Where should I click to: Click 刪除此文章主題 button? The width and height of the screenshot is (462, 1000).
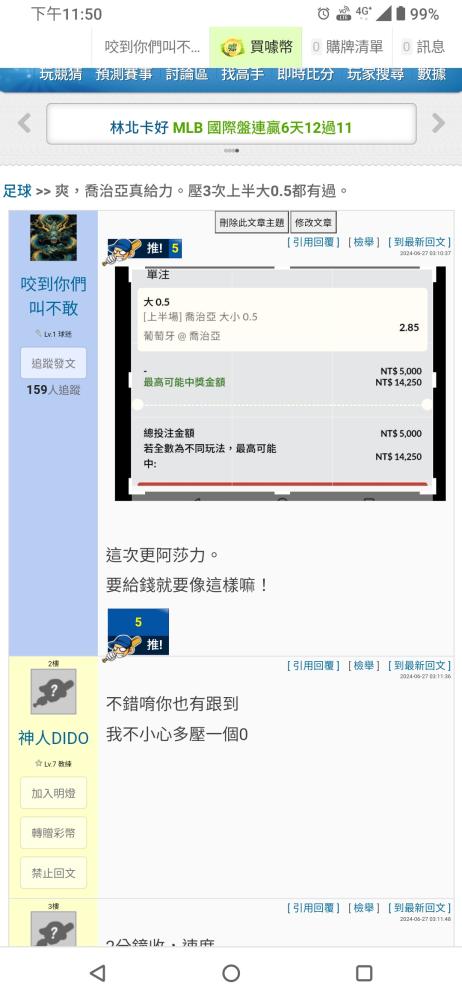(251, 223)
